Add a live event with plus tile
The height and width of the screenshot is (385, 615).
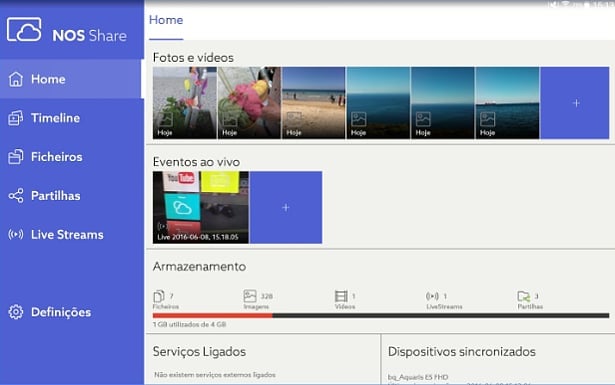tap(286, 207)
